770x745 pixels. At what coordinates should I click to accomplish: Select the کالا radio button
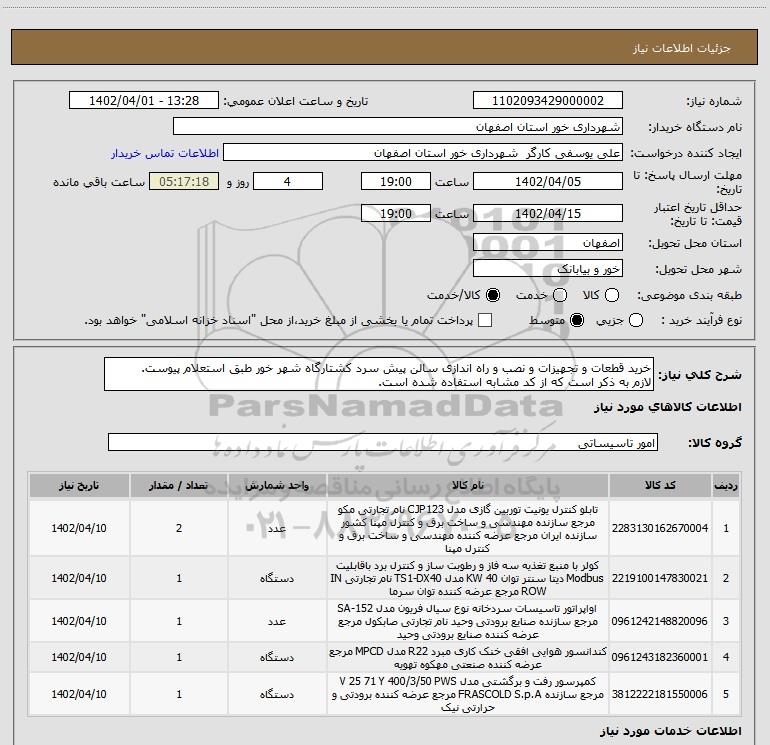(x=612, y=295)
